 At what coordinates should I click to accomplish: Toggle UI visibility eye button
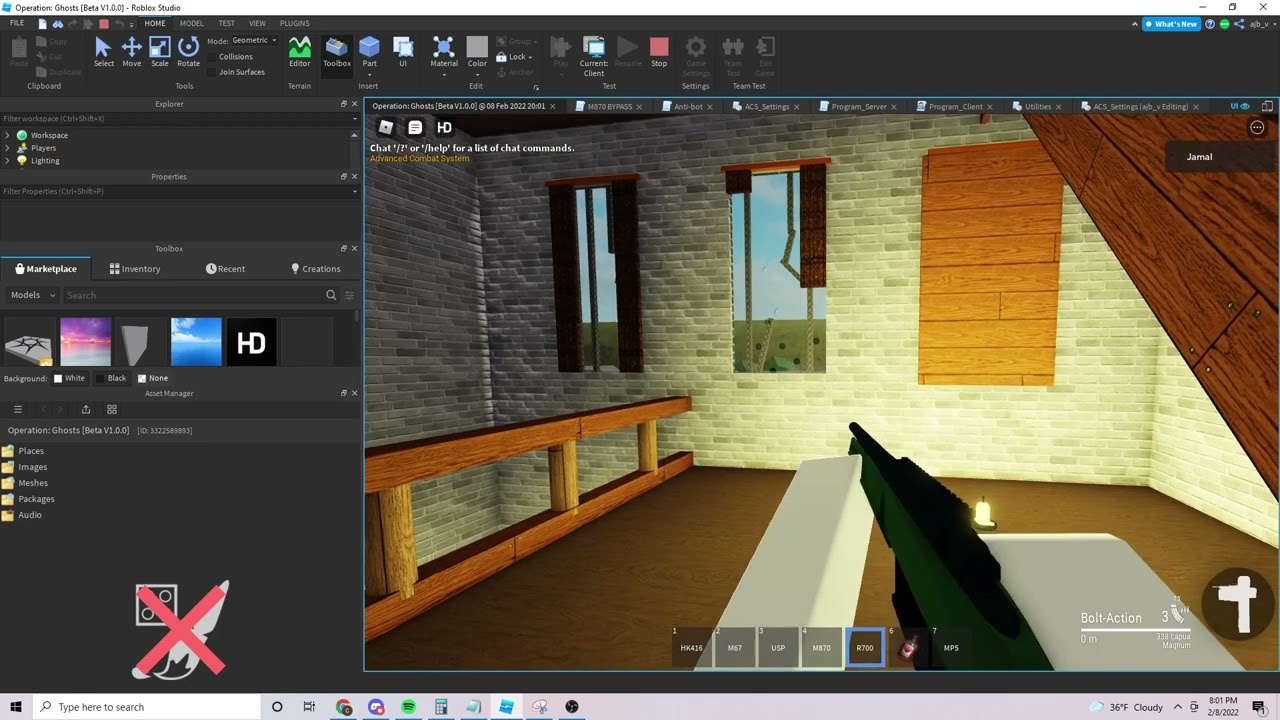[1241, 106]
